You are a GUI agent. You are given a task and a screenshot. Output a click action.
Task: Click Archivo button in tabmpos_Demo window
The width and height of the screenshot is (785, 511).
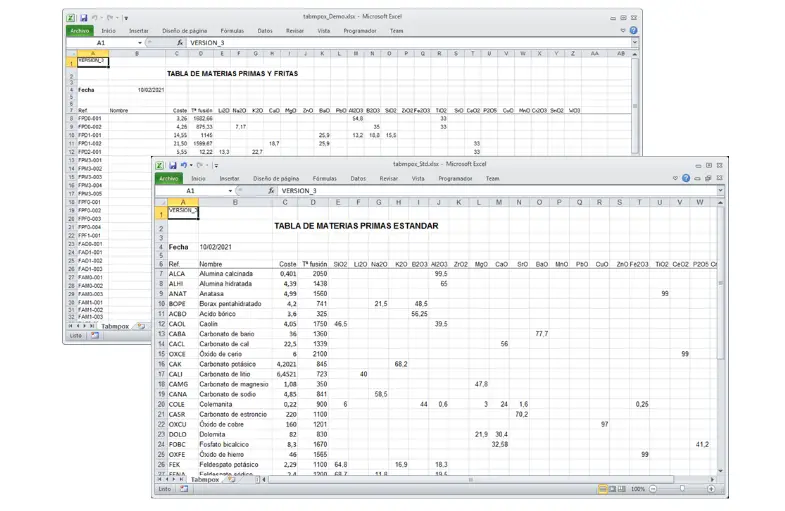point(80,31)
